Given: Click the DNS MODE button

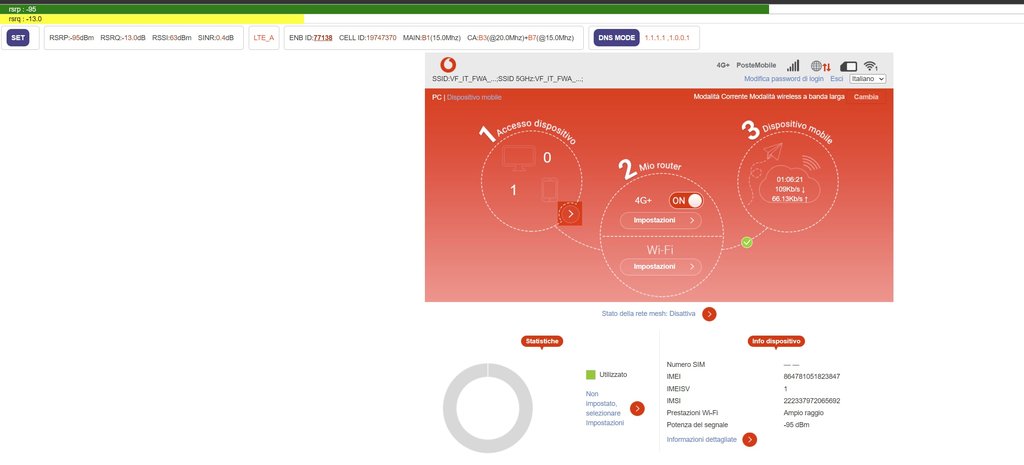Looking at the screenshot, I should 616,38.
